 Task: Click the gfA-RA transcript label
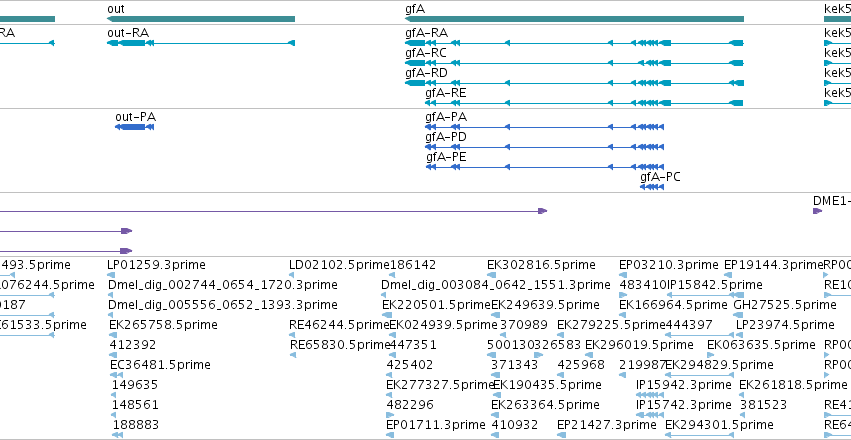(427, 33)
